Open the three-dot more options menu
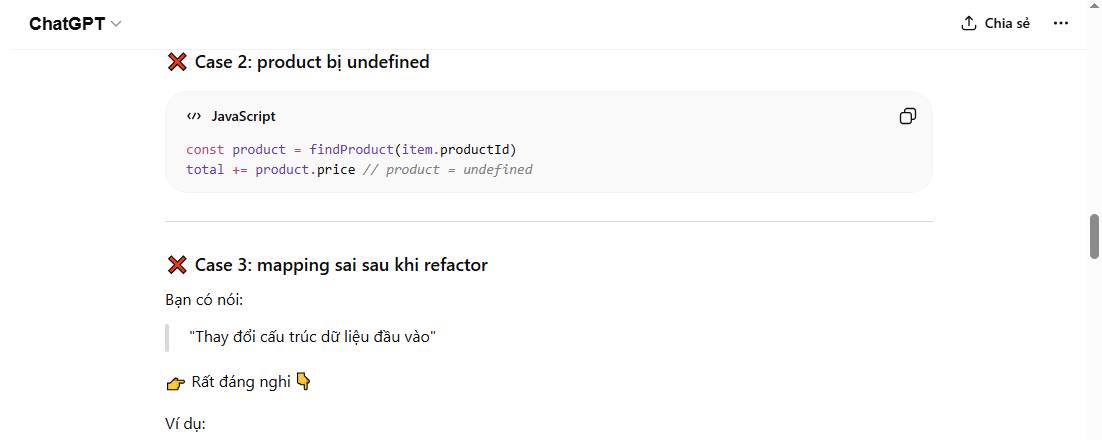 click(x=1061, y=24)
